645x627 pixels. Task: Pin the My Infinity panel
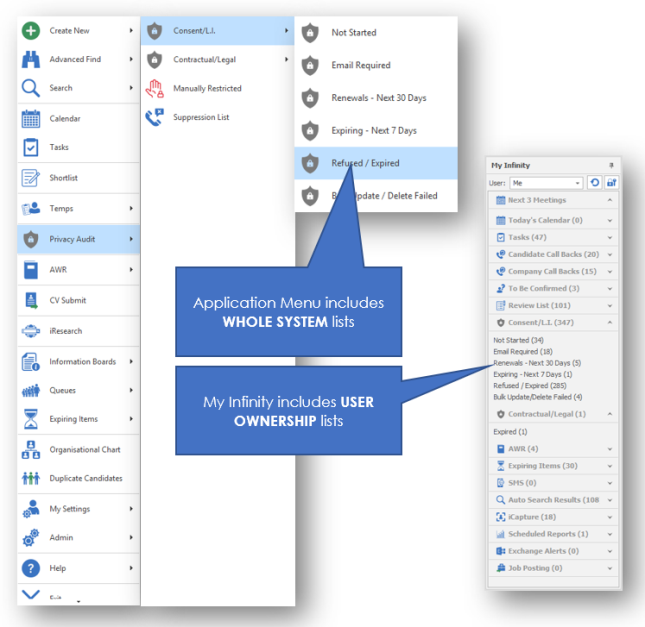611,165
